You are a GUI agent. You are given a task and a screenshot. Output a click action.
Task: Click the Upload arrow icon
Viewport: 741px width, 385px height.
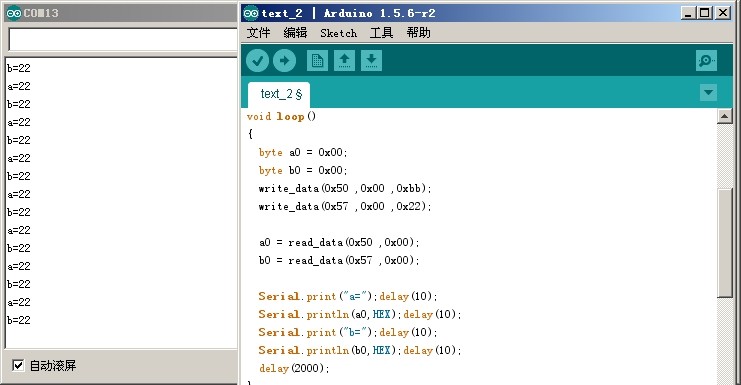point(284,60)
